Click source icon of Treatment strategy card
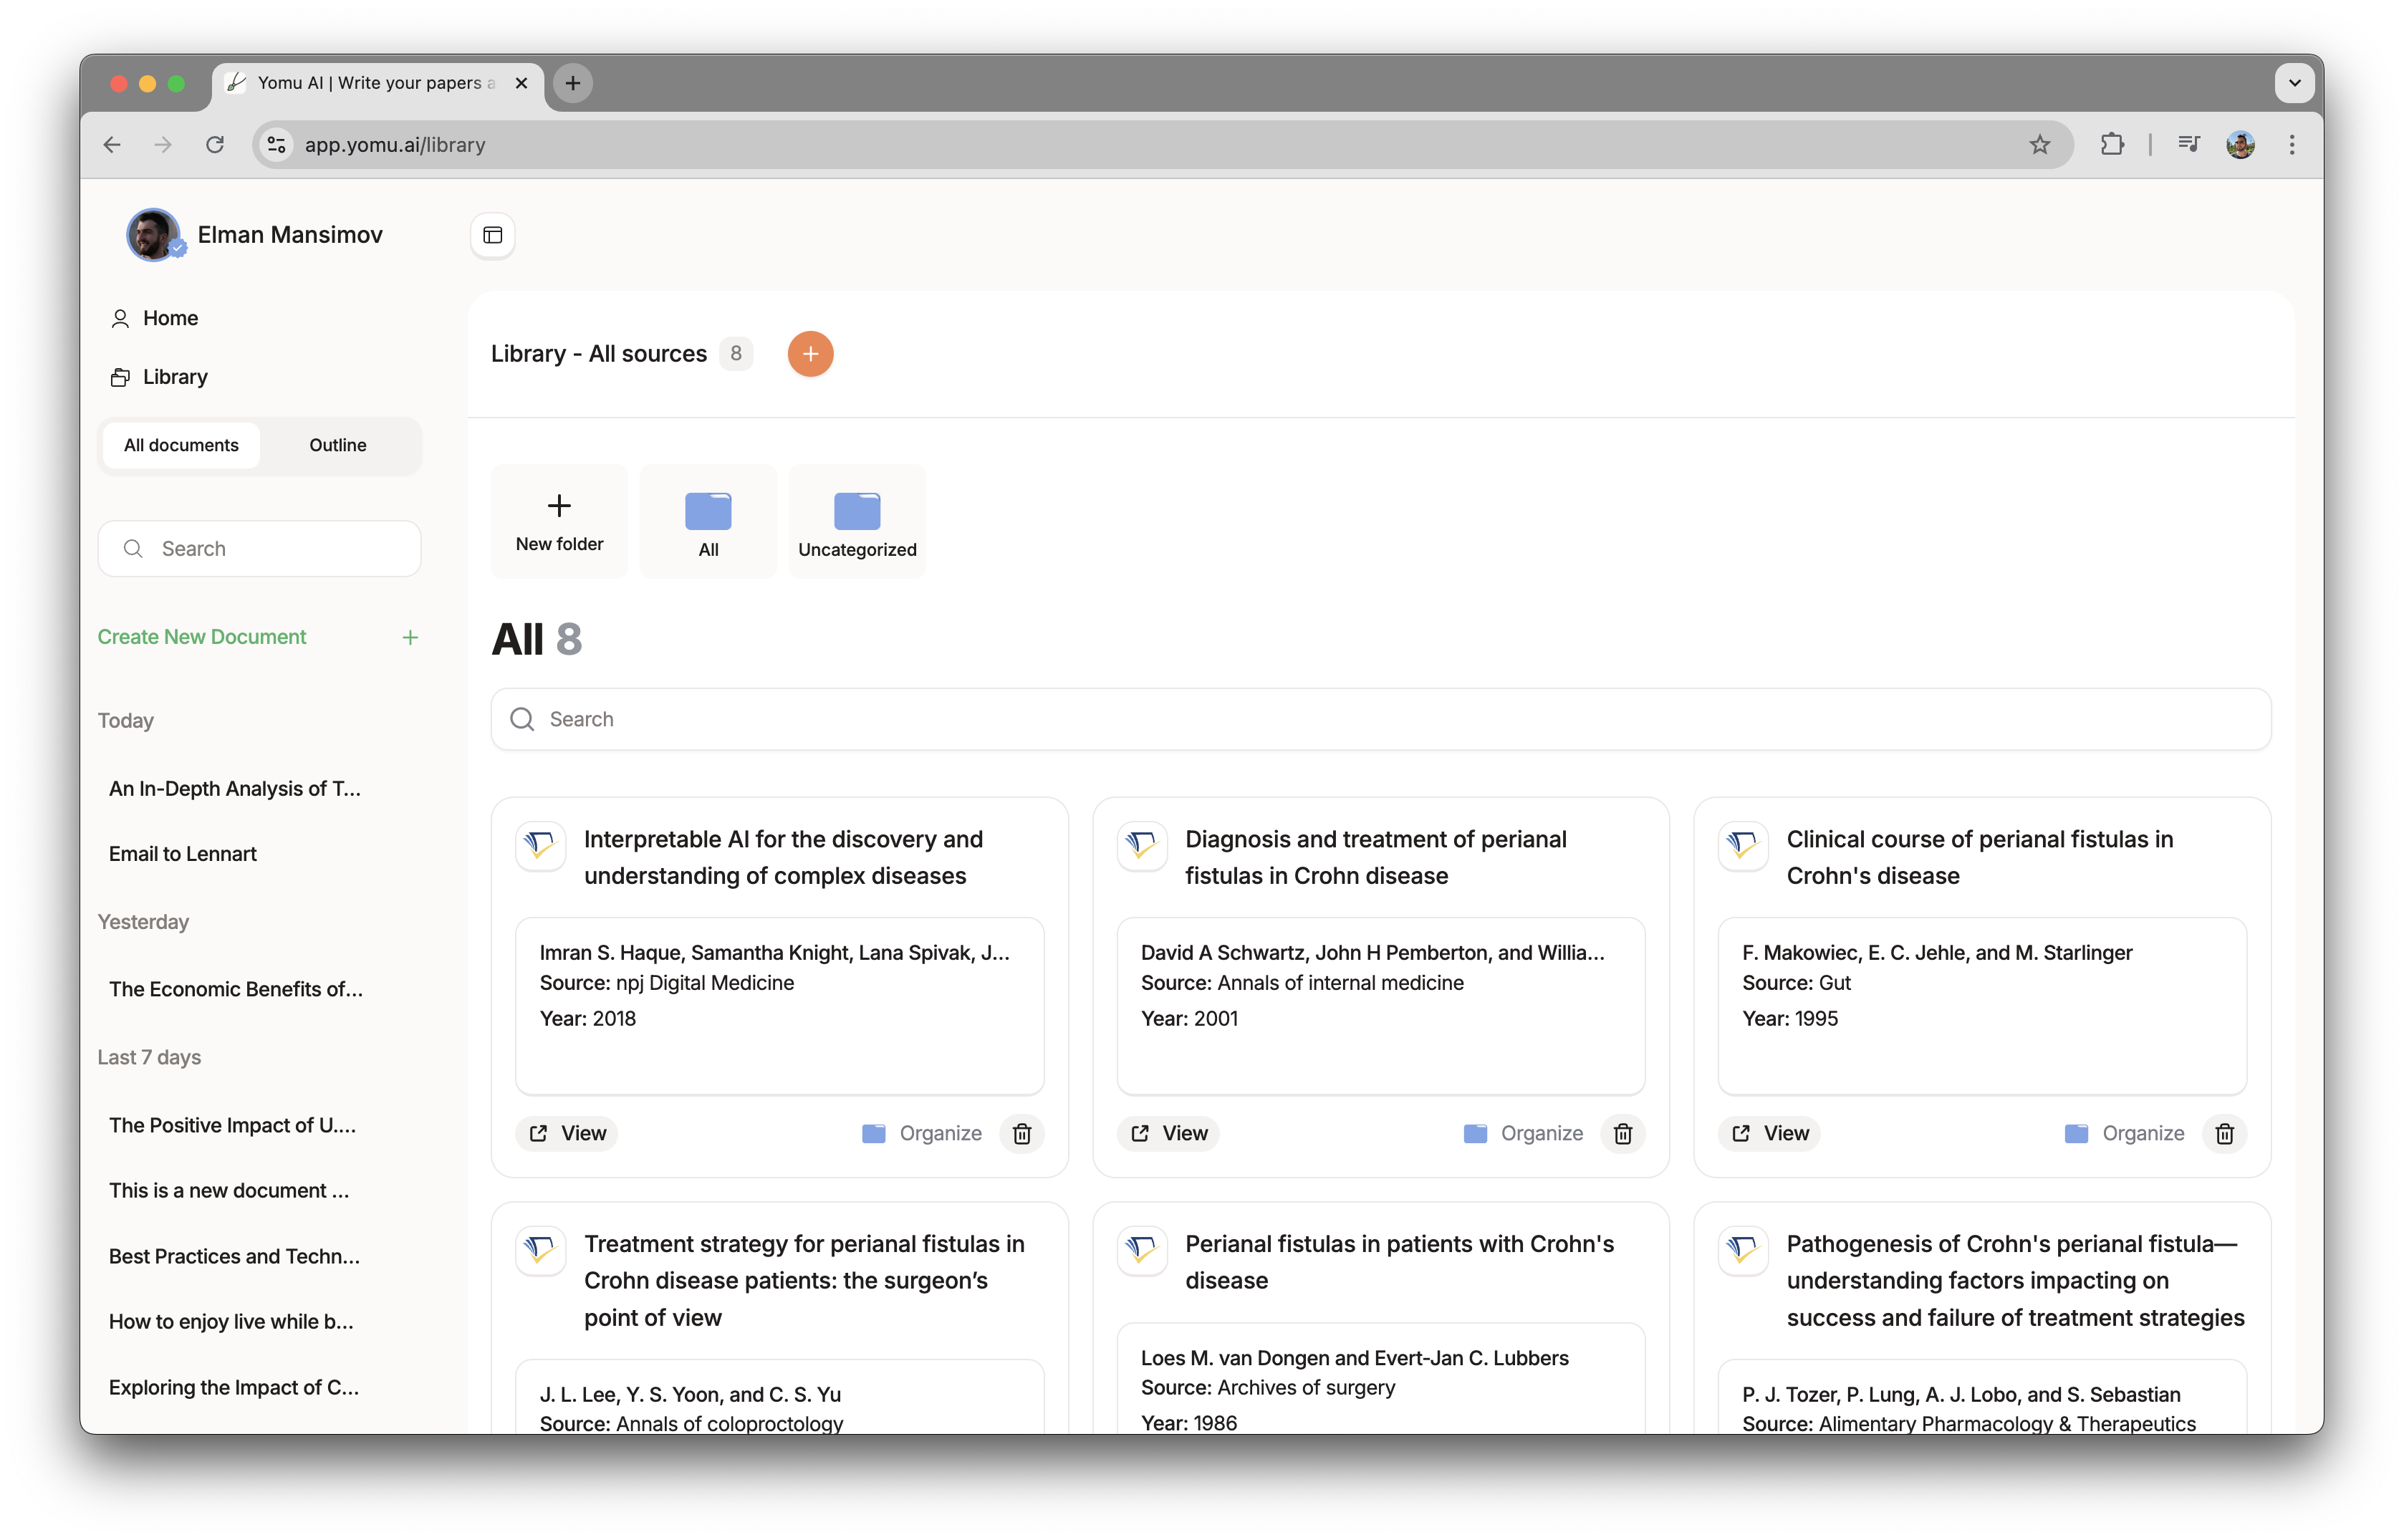Screen dimensions: 2404x1540 point(540,1250)
